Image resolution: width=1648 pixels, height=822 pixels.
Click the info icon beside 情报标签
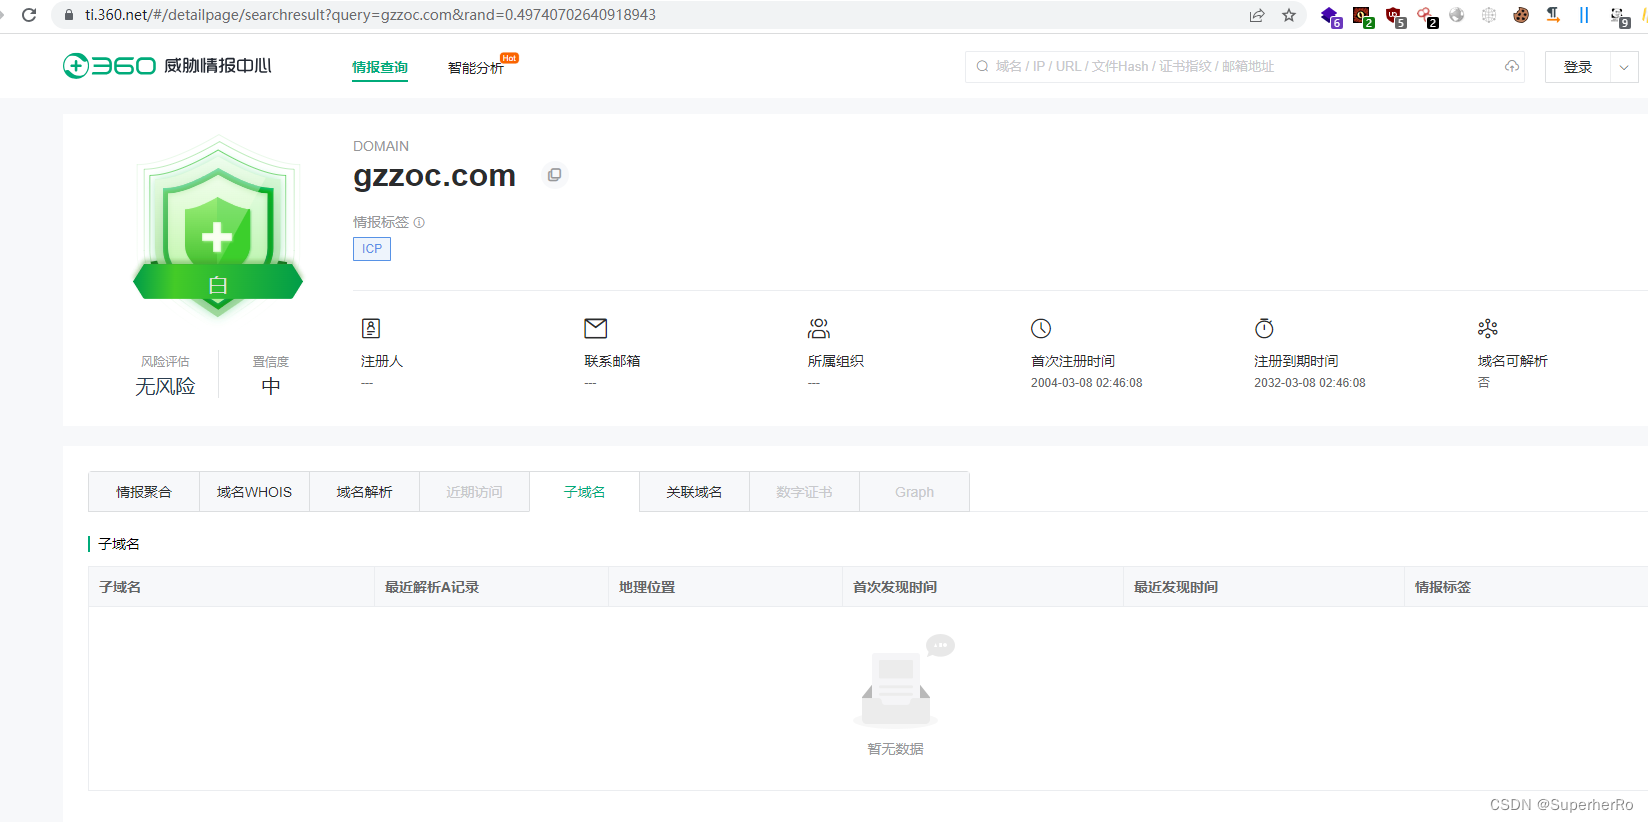click(x=419, y=223)
